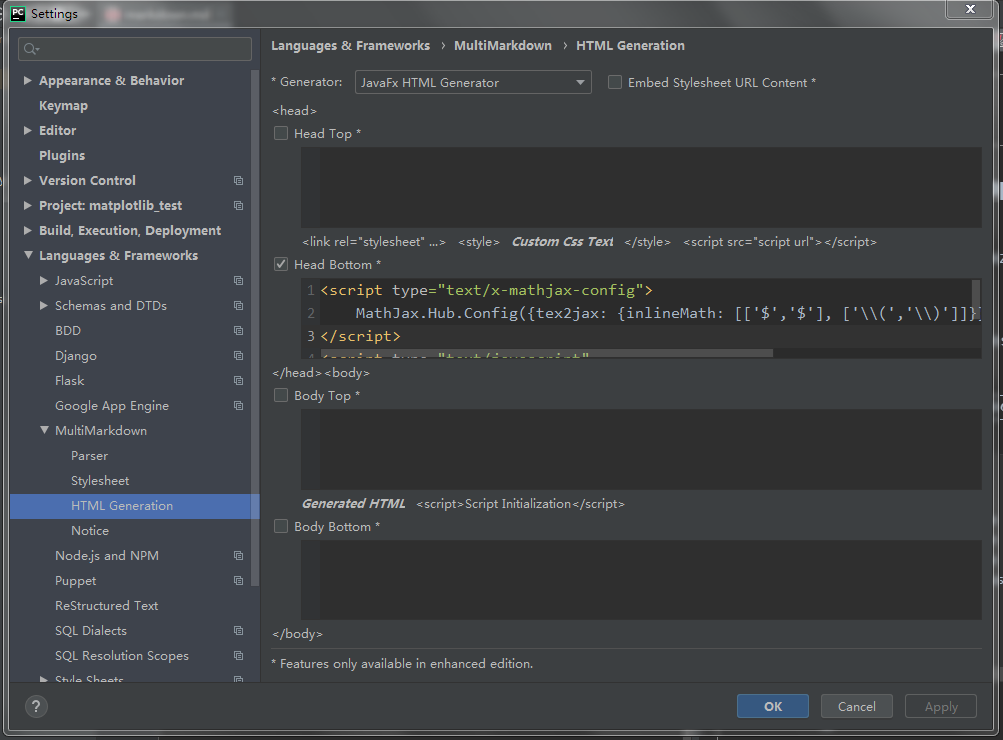Expand the Editor section arrow
This screenshot has height=740, width=1003.
tap(28, 130)
